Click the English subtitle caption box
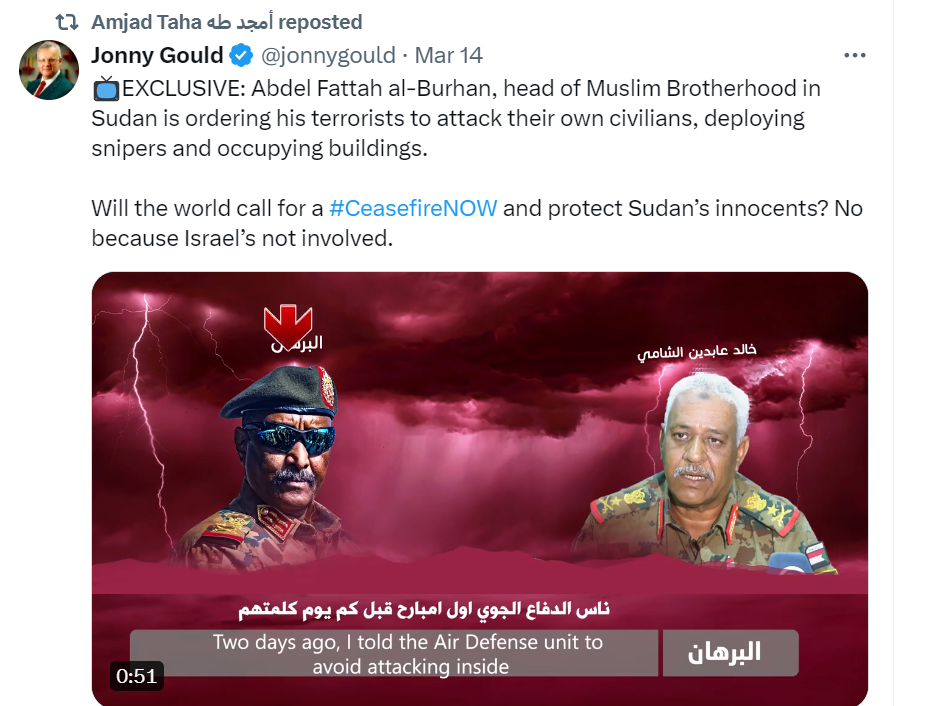 tap(394, 653)
